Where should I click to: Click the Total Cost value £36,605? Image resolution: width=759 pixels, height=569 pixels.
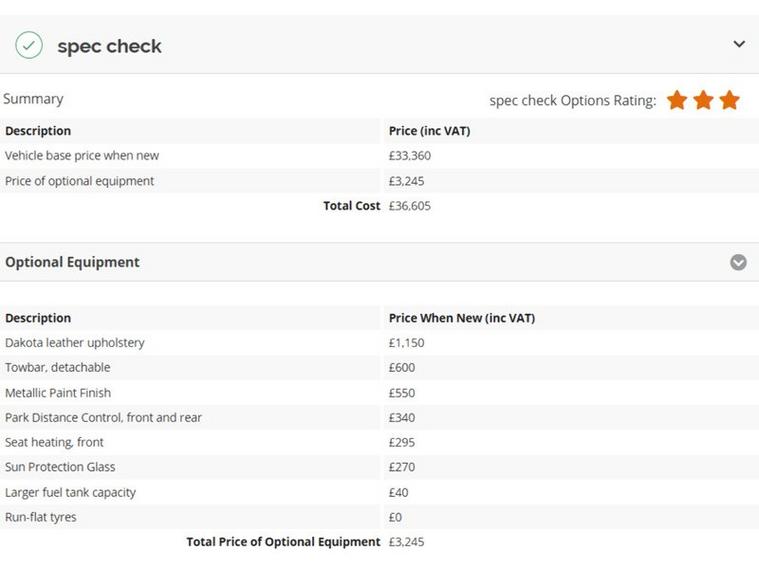pyautogui.click(x=409, y=206)
